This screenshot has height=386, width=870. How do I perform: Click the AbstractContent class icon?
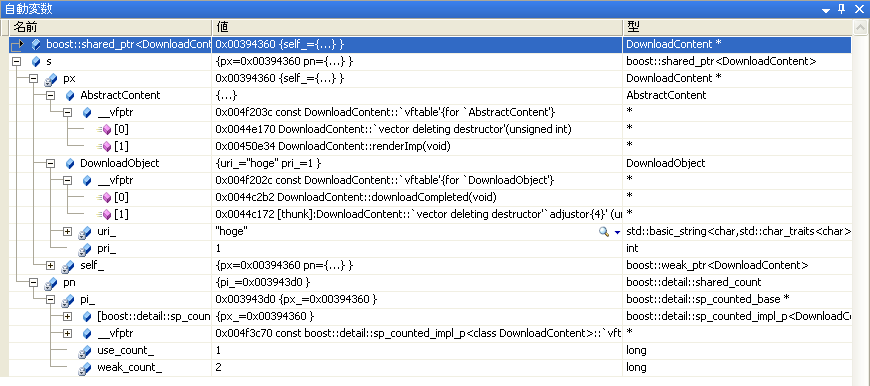(x=70, y=95)
